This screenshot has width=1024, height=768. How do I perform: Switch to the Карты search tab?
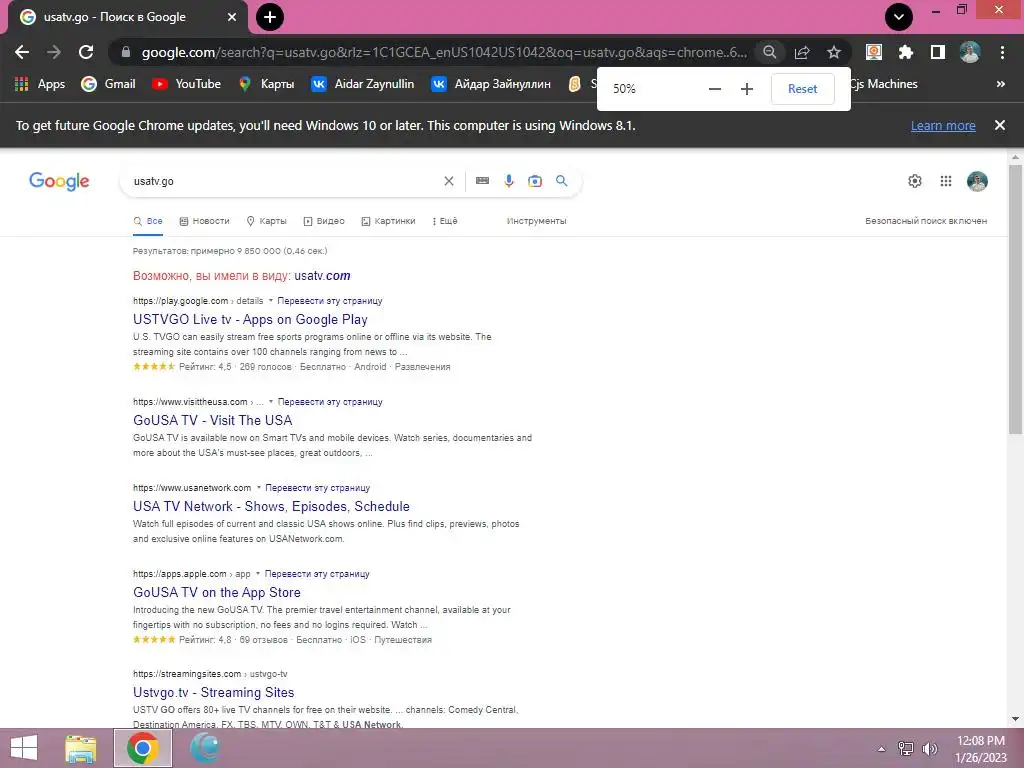(x=266, y=221)
